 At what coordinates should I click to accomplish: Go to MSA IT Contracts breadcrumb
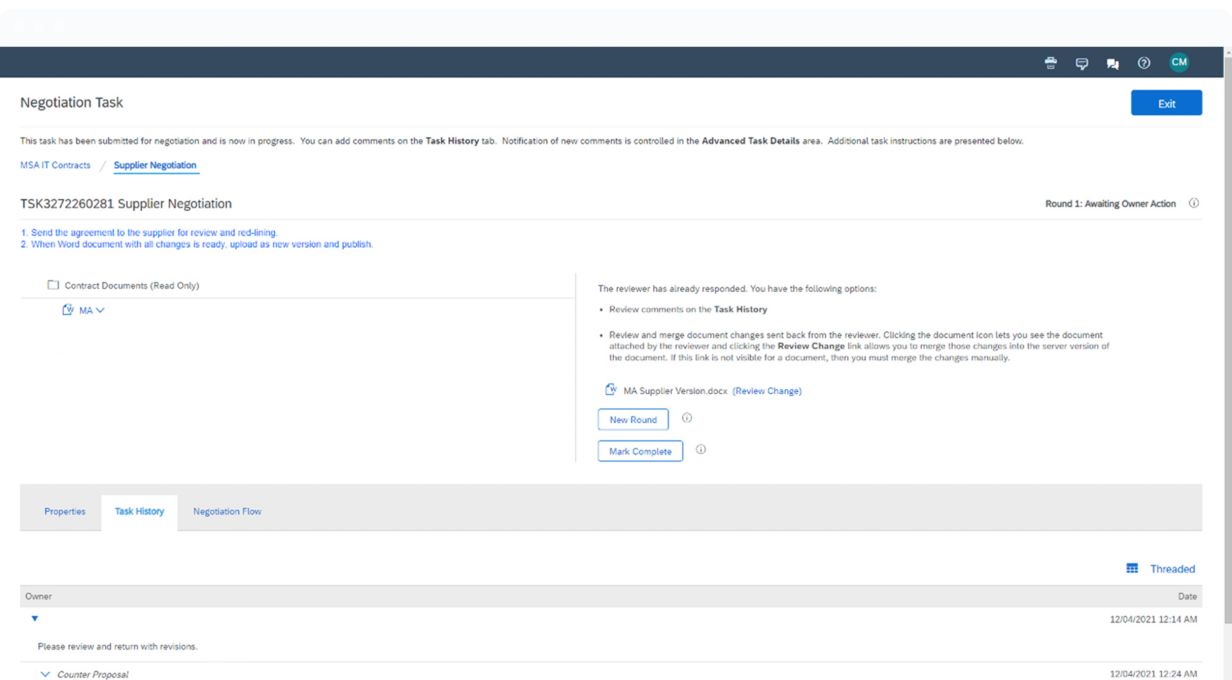55,165
